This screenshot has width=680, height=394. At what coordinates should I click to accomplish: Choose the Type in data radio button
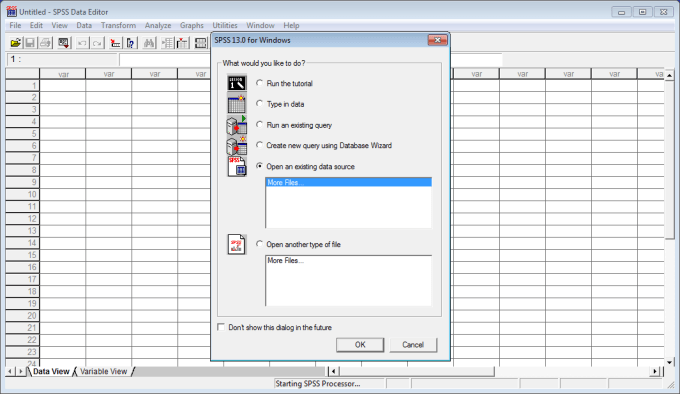click(259, 104)
